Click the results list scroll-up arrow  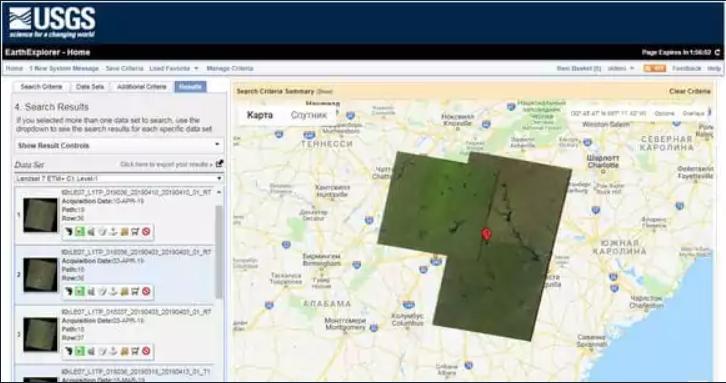pos(219,192)
